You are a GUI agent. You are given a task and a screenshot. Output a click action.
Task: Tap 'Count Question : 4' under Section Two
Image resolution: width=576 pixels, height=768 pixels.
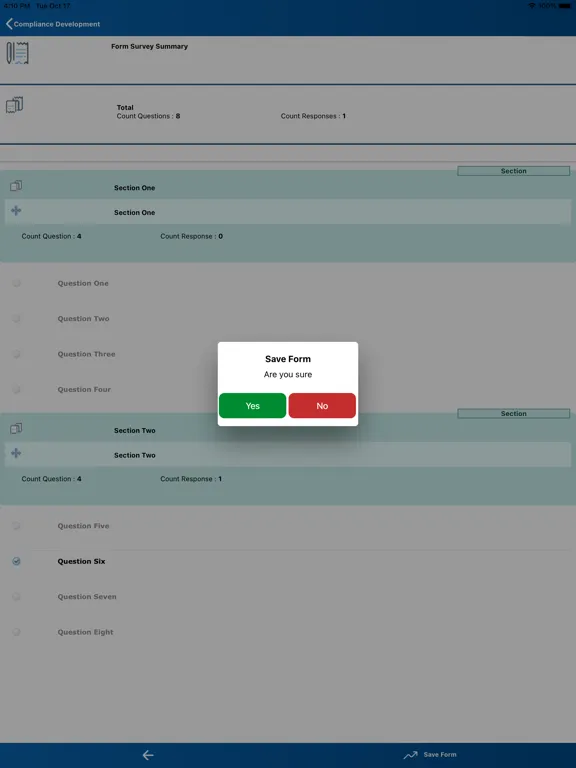51,479
